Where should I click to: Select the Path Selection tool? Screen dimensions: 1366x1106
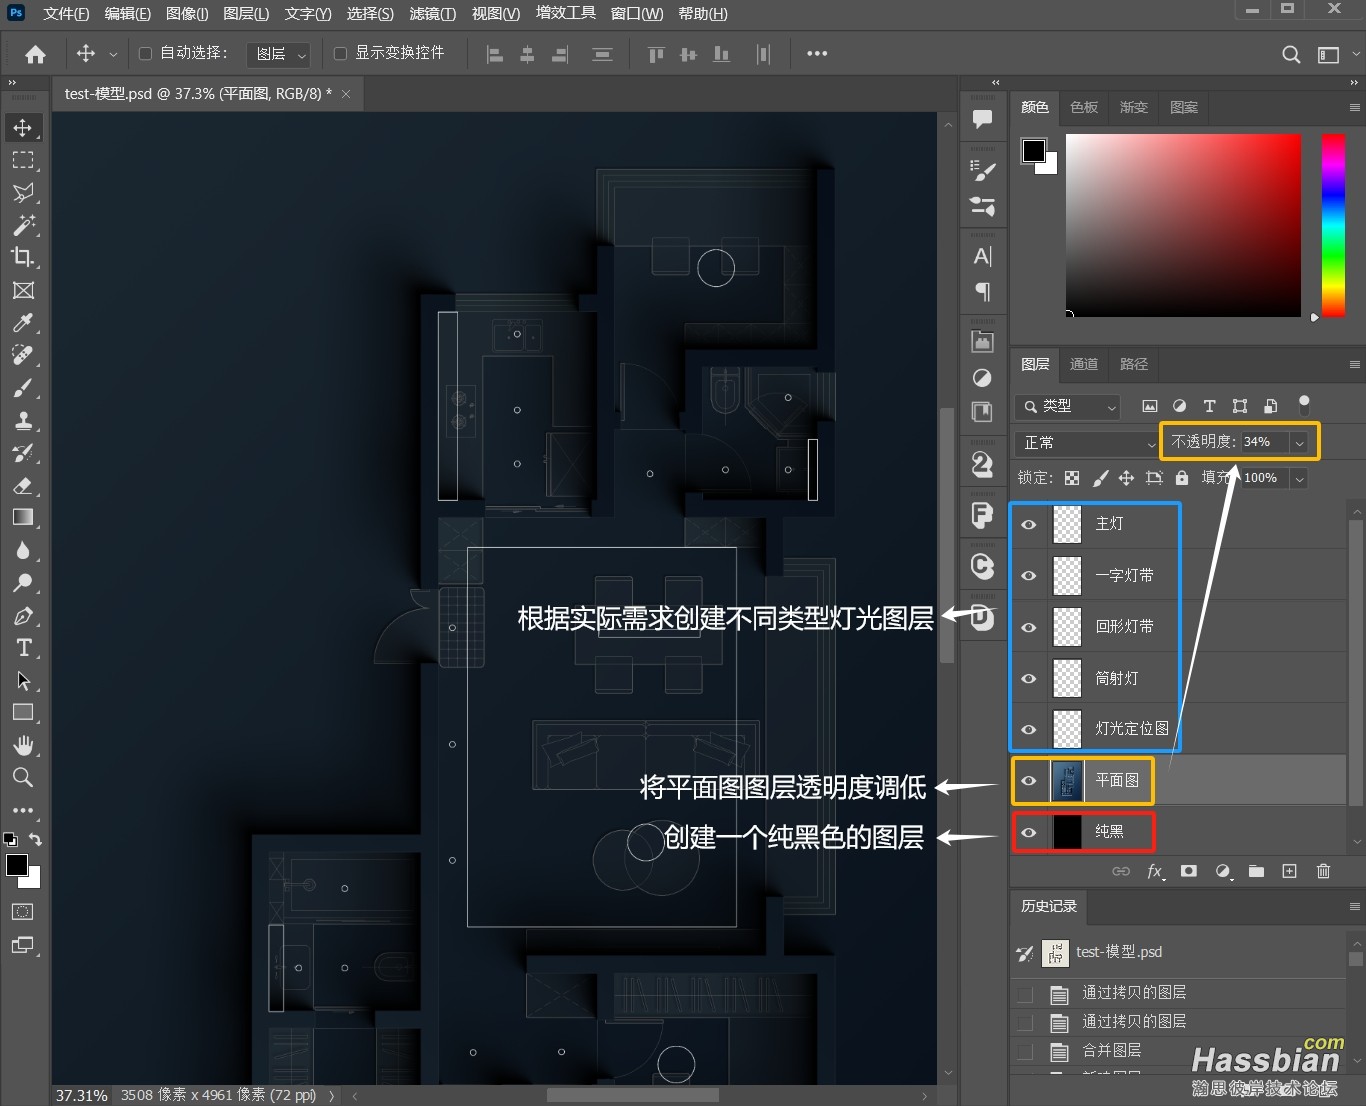tap(23, 680)
